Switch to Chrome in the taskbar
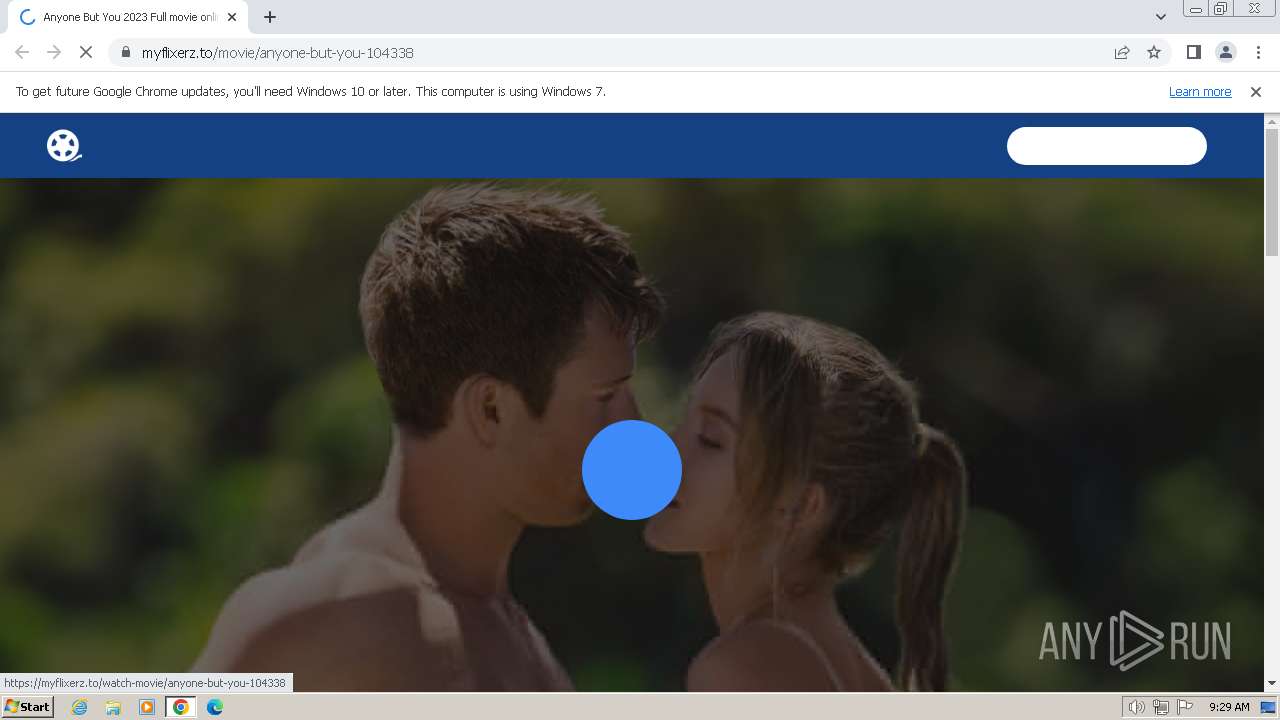The height and width of the screenshot is (720, 1280). pyautogui.click(x=181, y=707)
